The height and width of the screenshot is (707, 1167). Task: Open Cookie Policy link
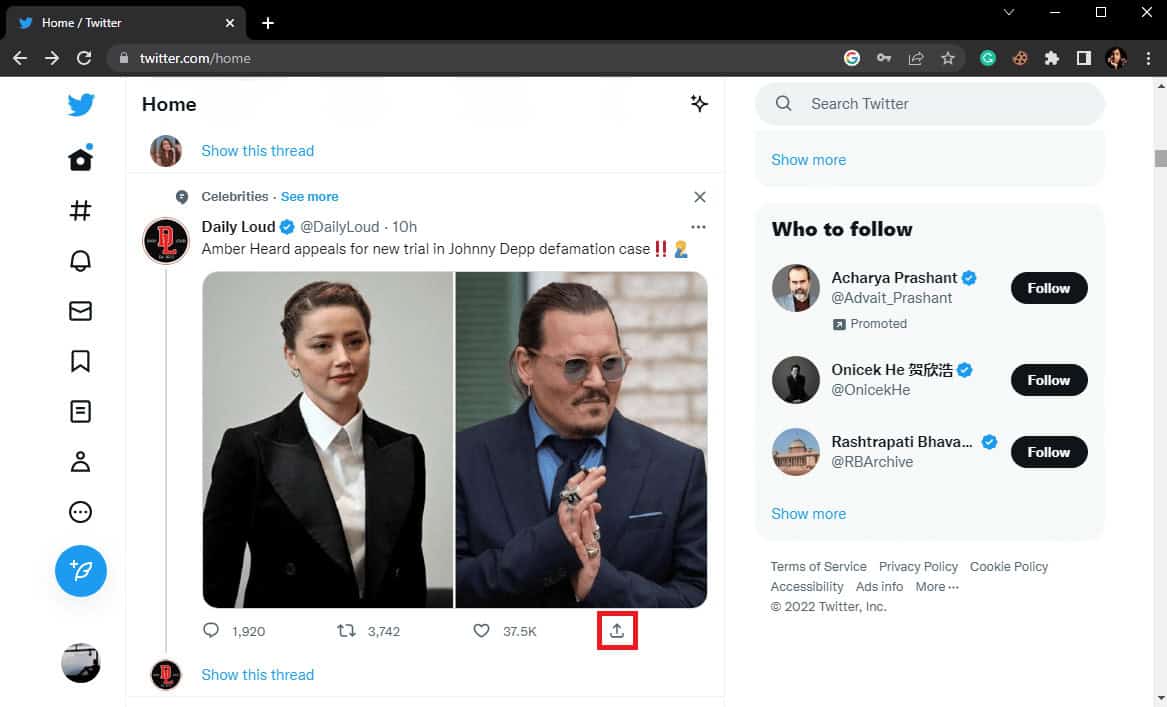[x=1008, y=566]
